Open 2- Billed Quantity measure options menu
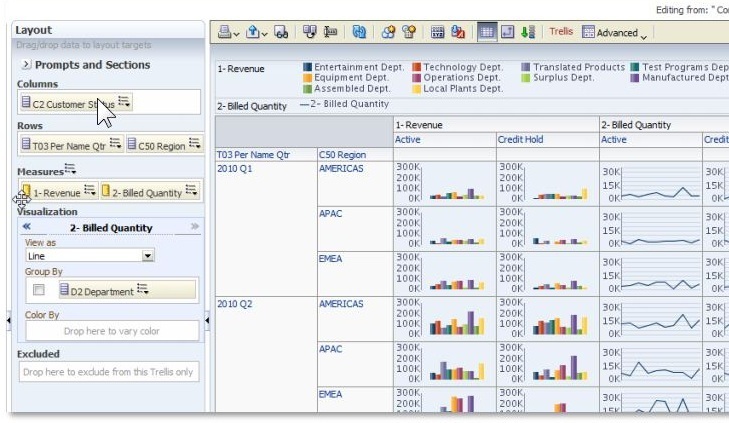Viewport: 729px width, 423px height. 192,191
